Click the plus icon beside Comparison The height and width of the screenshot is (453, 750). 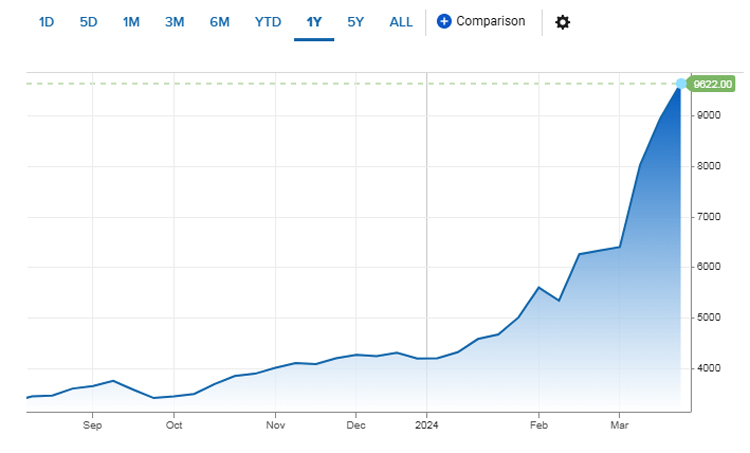click(x=444, y=22)
